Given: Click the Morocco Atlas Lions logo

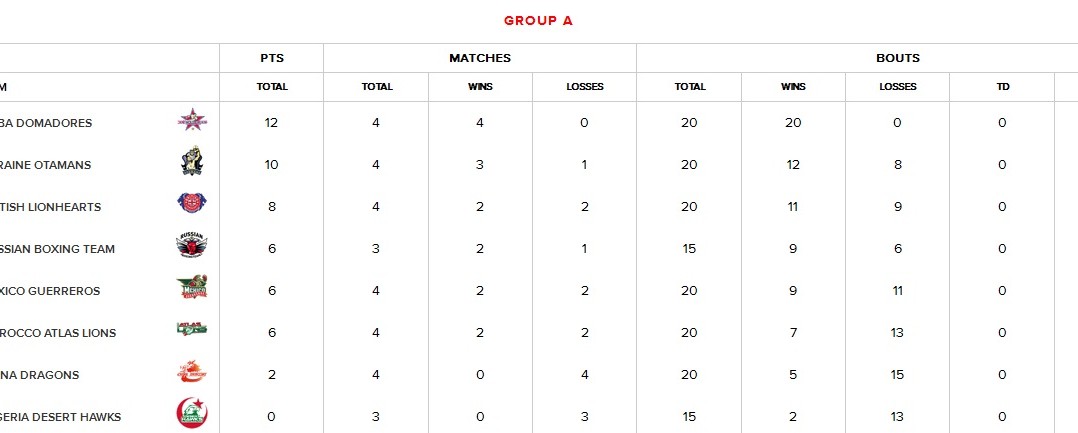Looking at the screenshot, I should pyautogui.click(x=192, y=331).
